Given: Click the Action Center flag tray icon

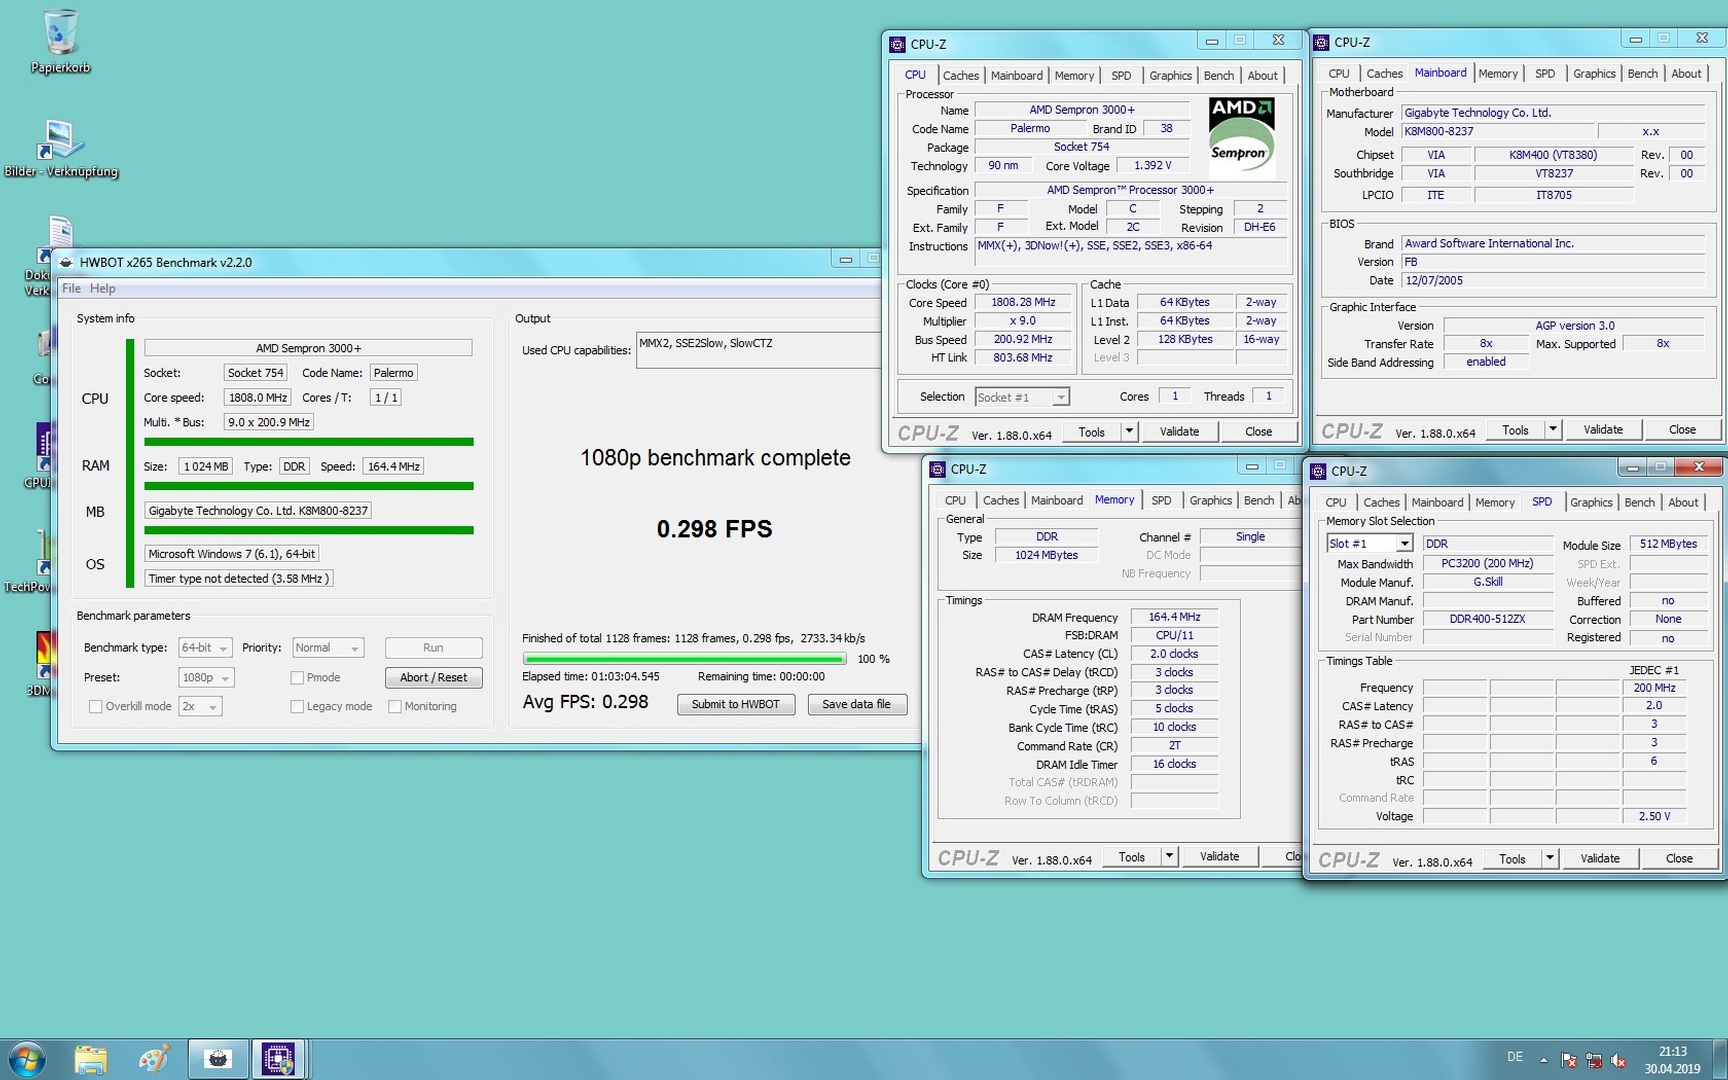Looking at the screenshot, I should point(1568,1060).
